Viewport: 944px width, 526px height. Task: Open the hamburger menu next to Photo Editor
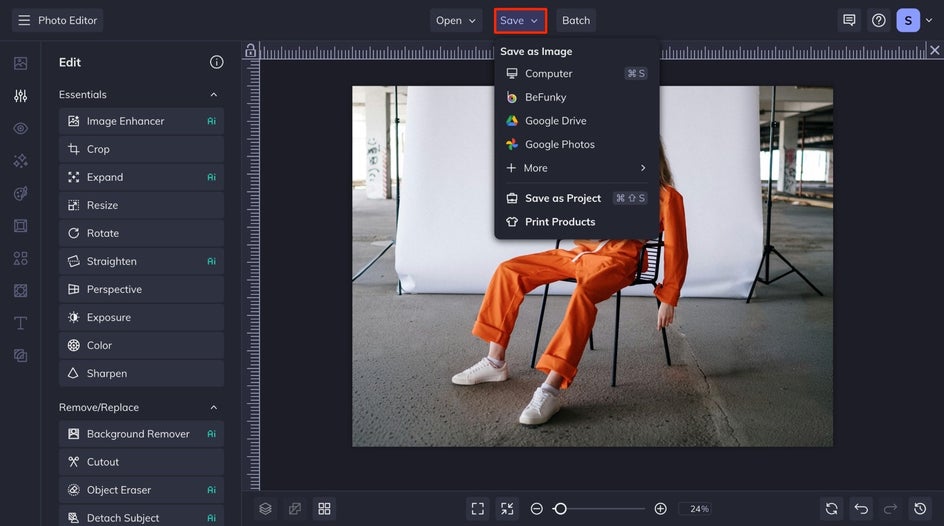click(x=24, y=20)
